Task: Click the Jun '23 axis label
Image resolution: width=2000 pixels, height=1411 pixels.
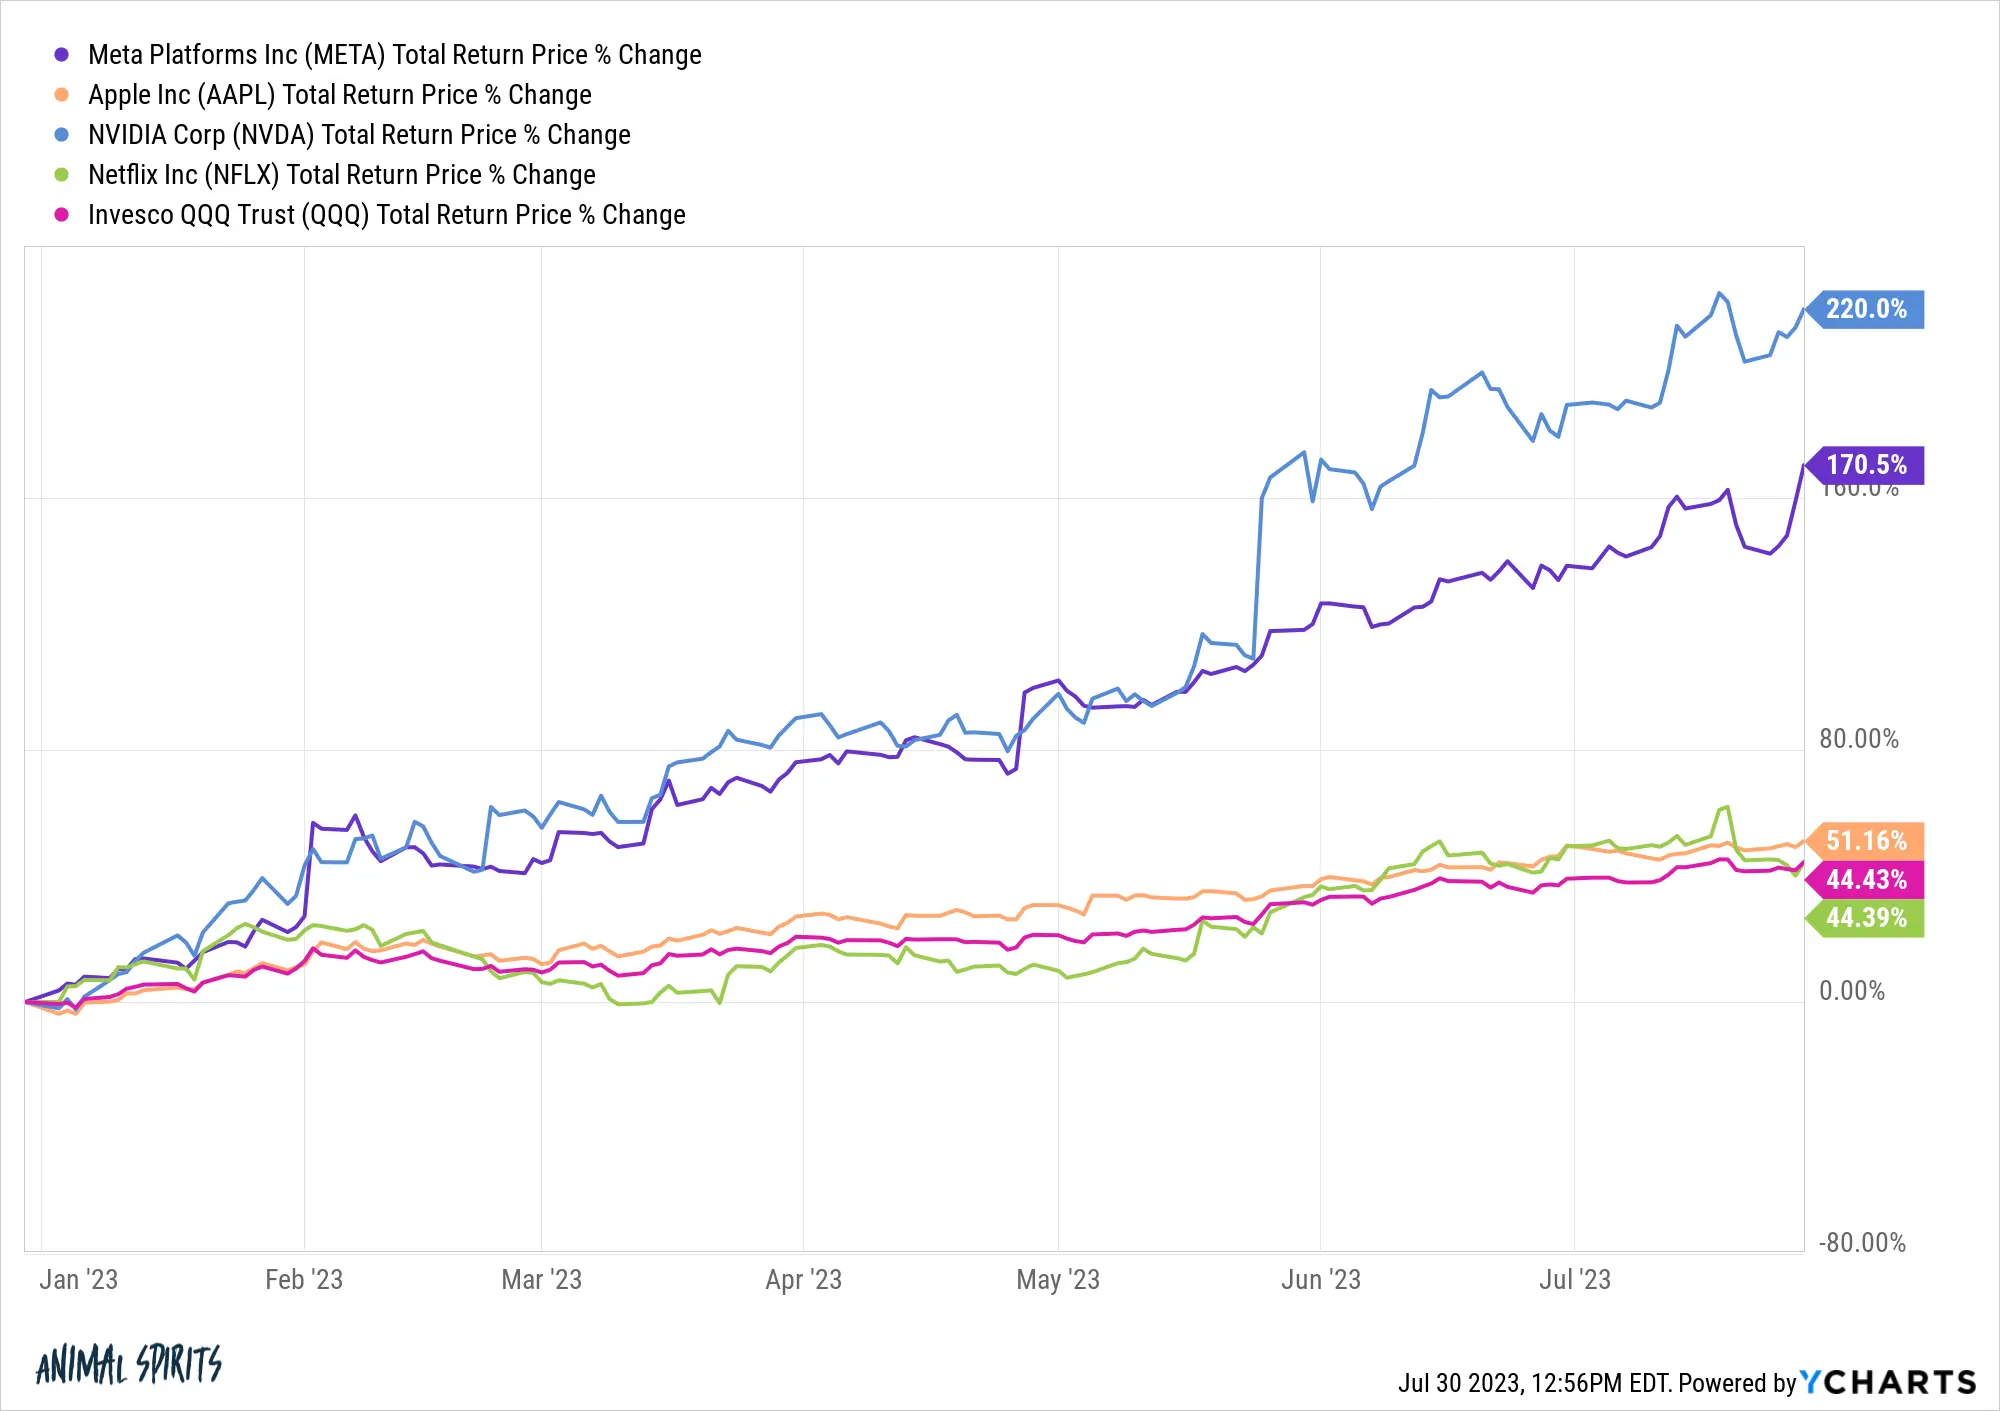Action: [1321, 1280]
